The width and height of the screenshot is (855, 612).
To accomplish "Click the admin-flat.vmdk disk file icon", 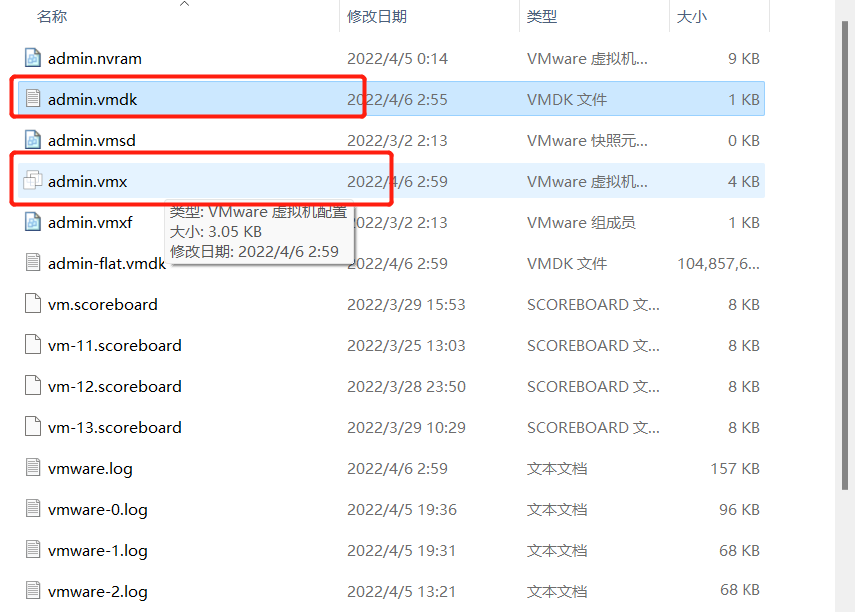I will pos(31,263).
